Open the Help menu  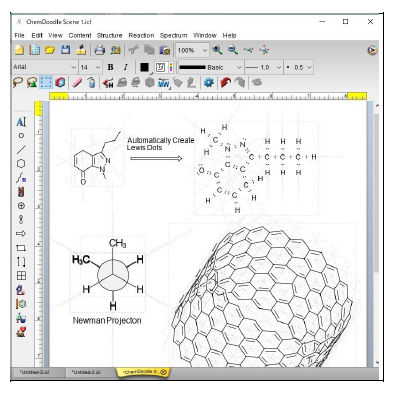(229, 35)
